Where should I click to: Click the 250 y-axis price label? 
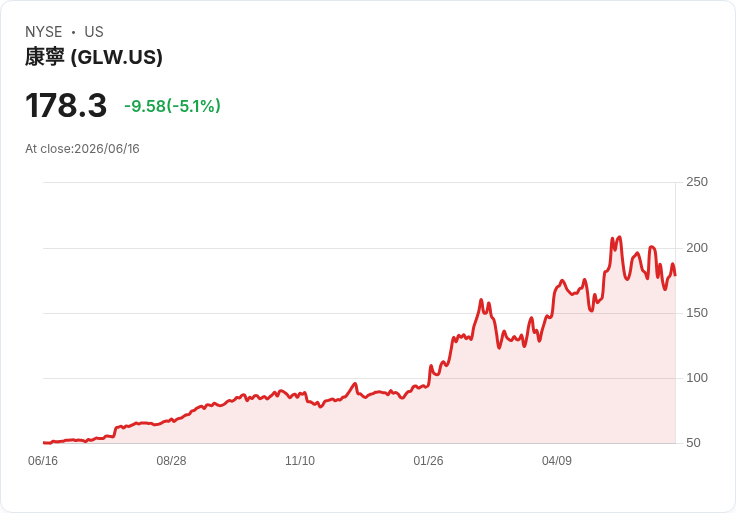pyautogui.click(x=697, y=182)
